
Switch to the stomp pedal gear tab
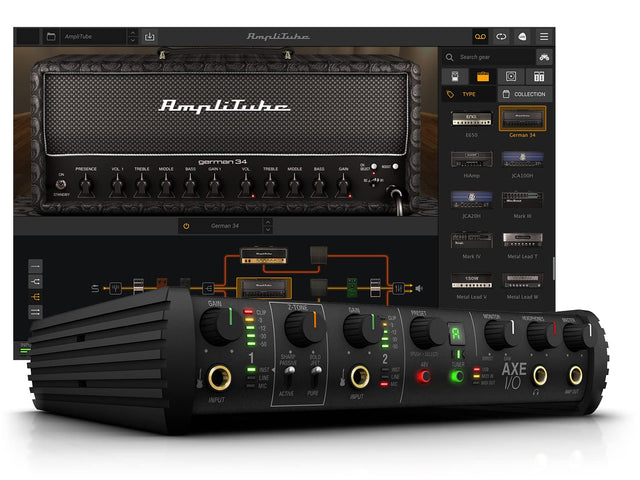pyautogui.click(x=455, y=76)
